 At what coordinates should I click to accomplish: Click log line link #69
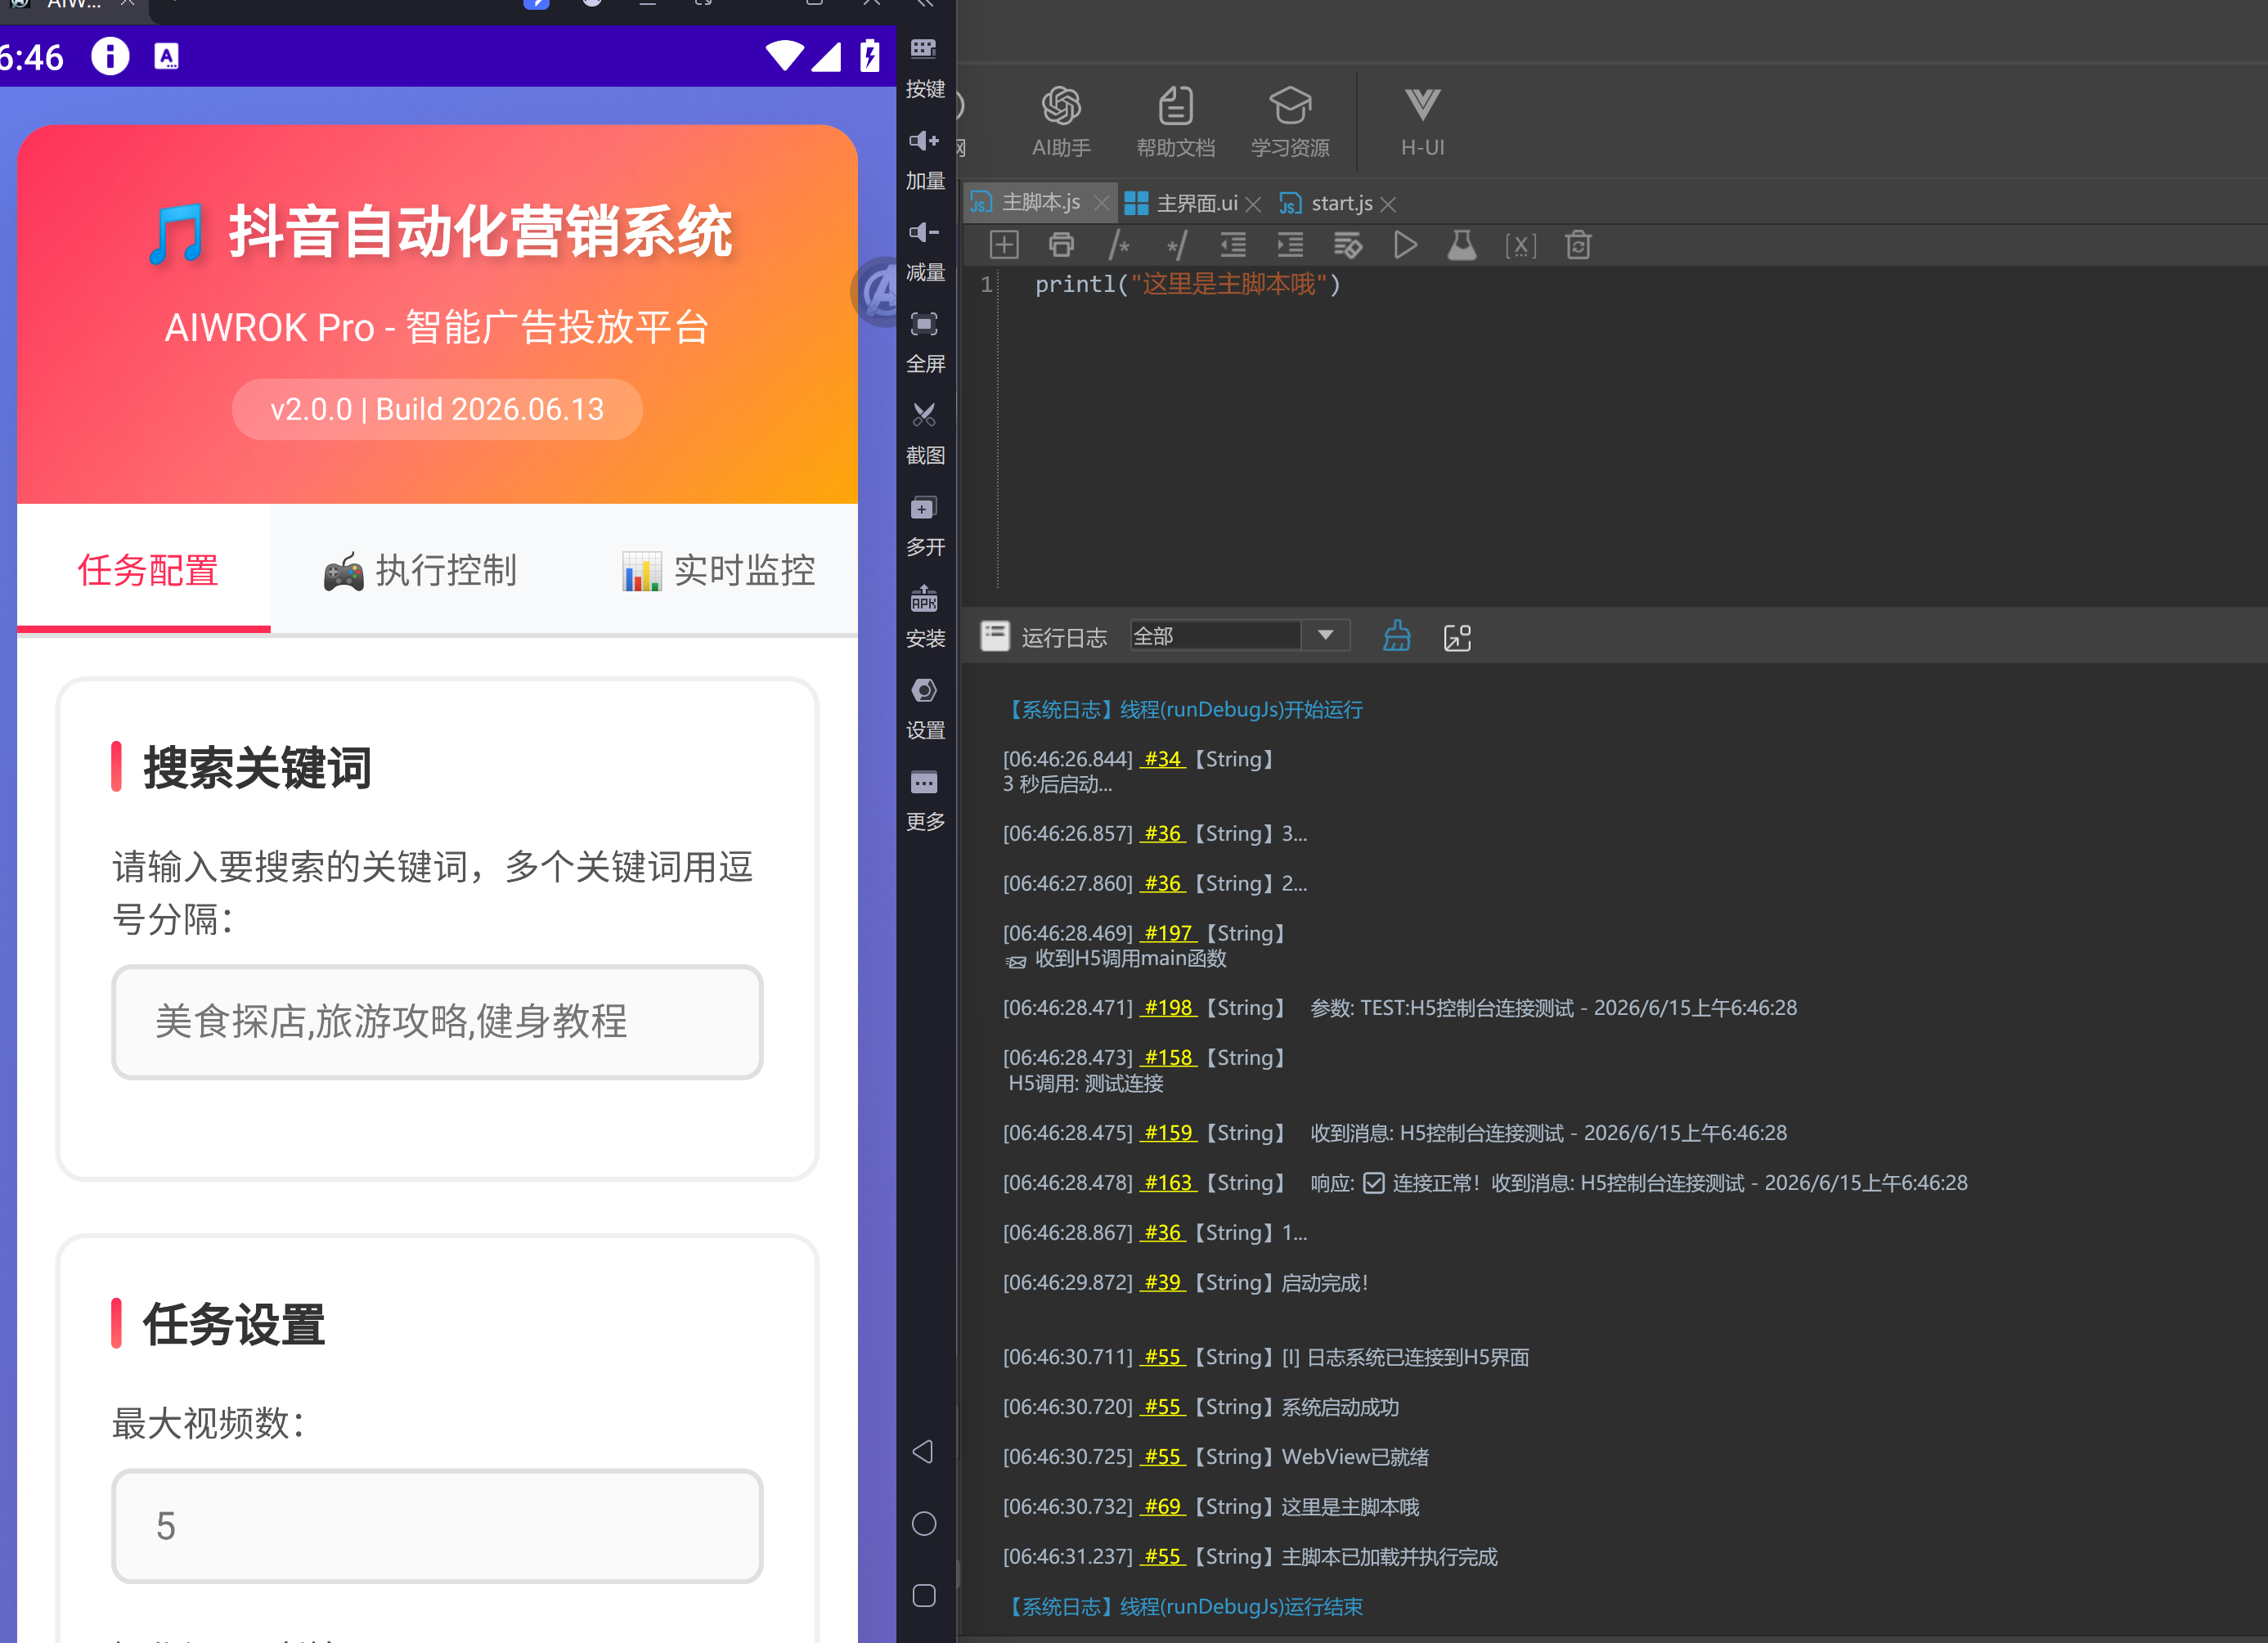click(1162, 1506)
